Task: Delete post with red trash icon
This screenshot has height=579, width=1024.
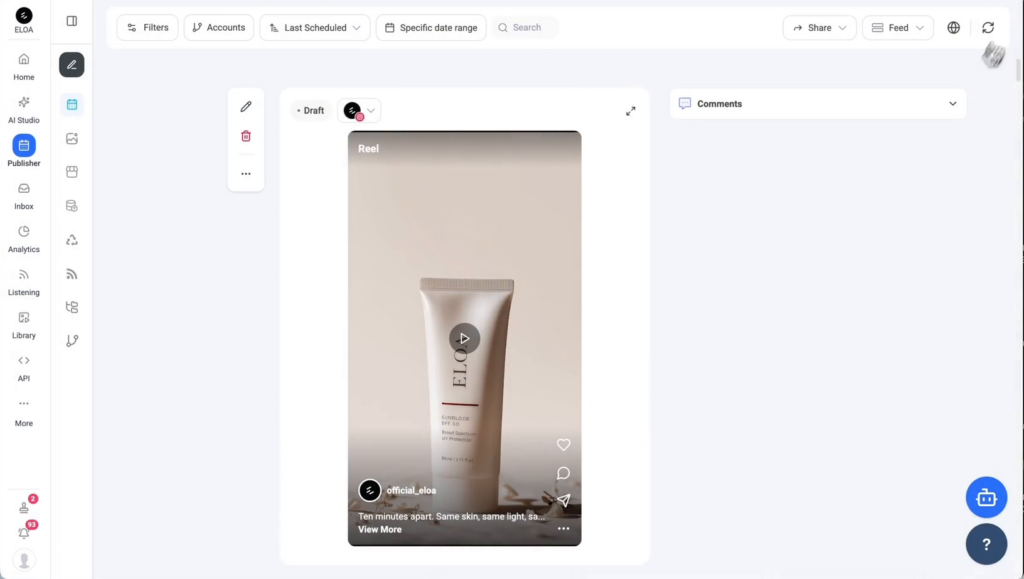Action: 246,136
